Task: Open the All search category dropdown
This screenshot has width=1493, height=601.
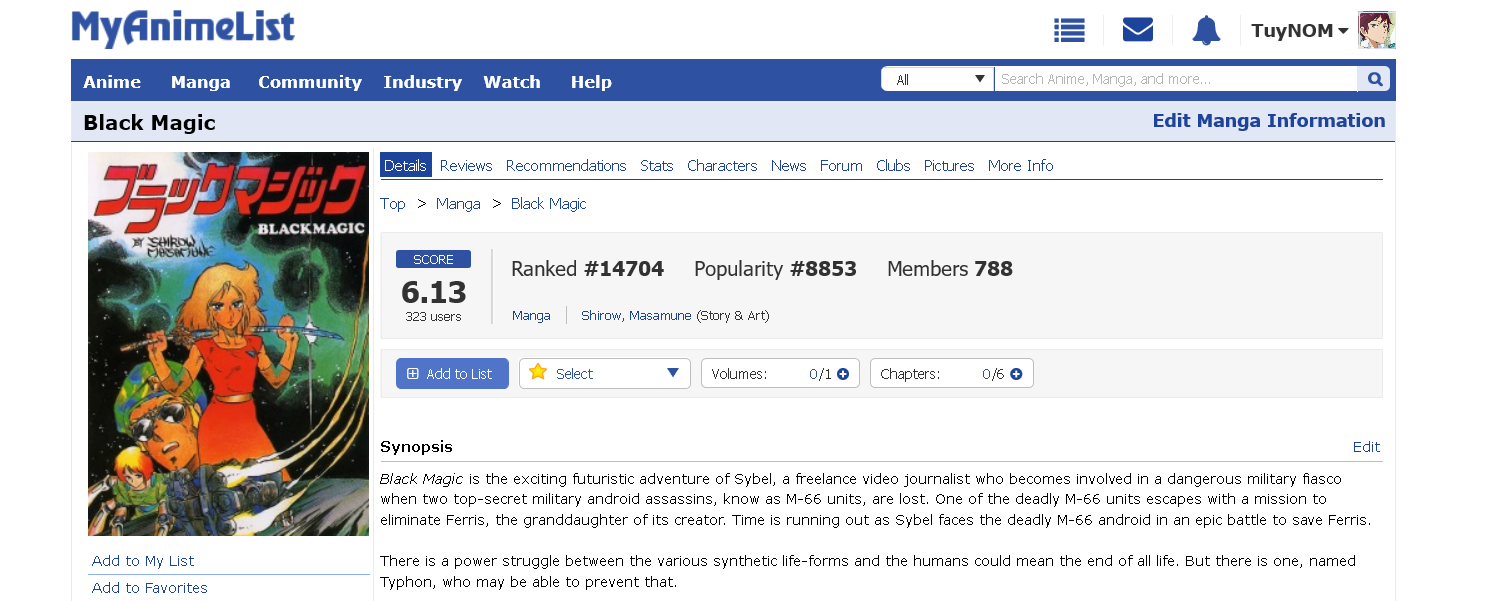Action: coord(937,79)
